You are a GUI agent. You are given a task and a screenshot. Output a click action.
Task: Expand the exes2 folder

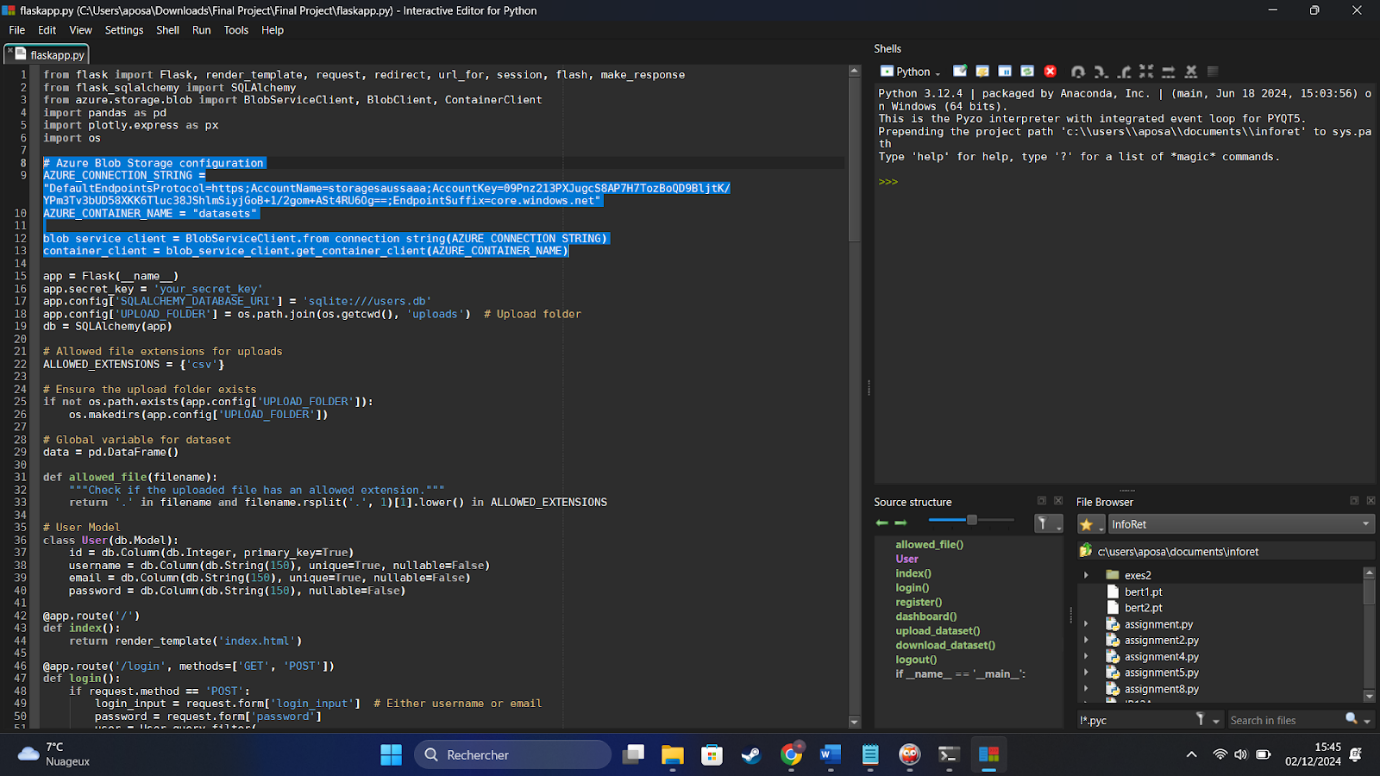pos(1086,575)
